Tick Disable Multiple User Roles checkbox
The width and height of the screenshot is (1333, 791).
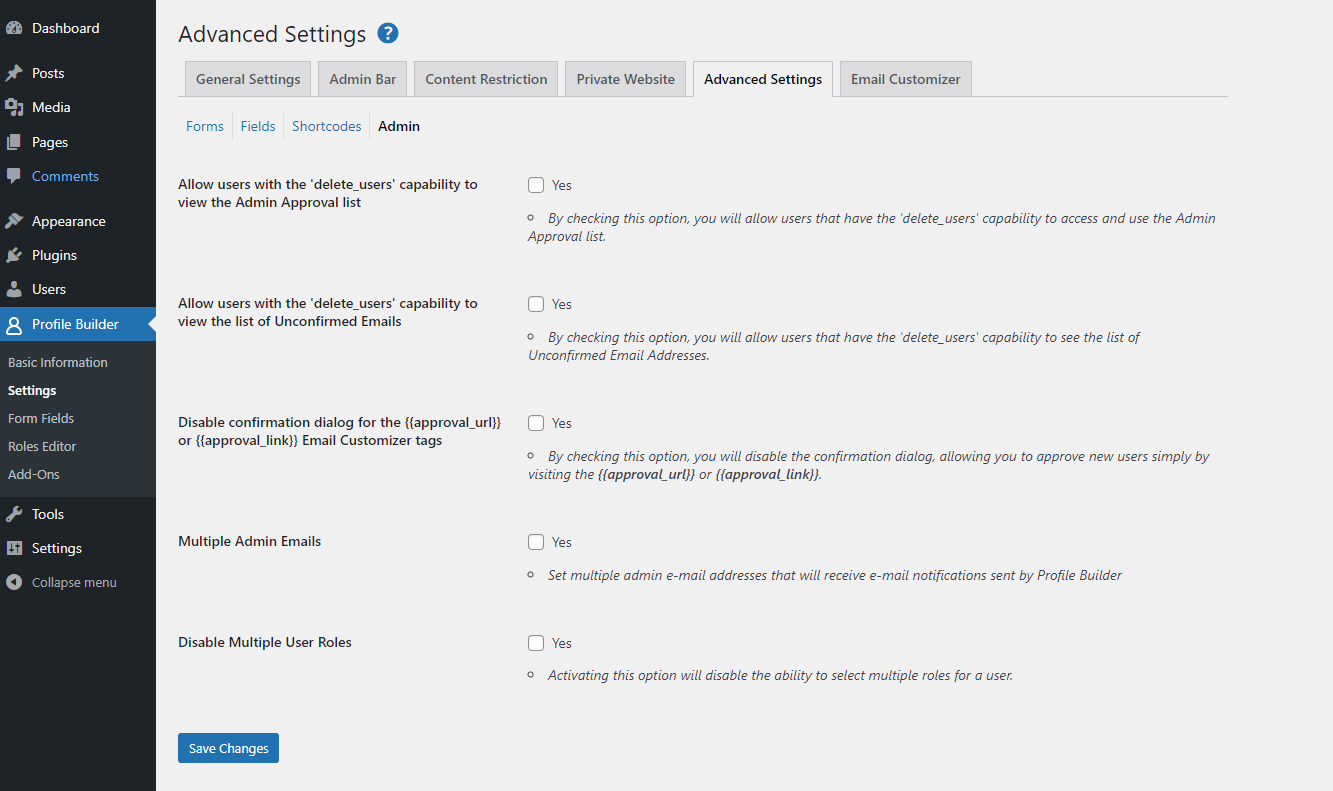[x=536, y=643]
